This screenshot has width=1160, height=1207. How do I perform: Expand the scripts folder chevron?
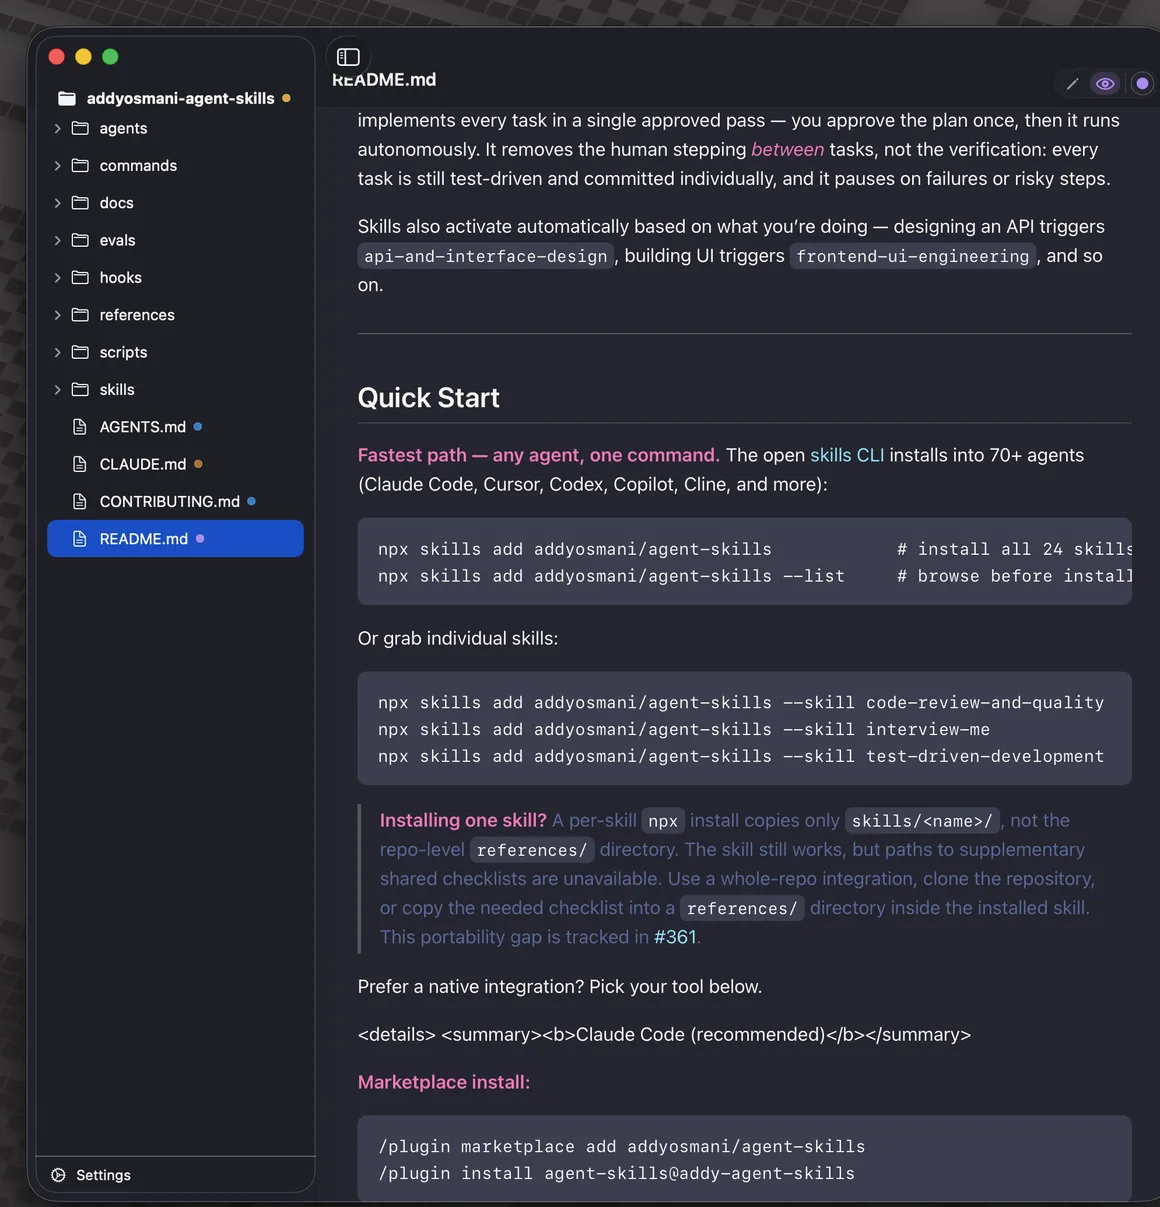click(57, 352)
